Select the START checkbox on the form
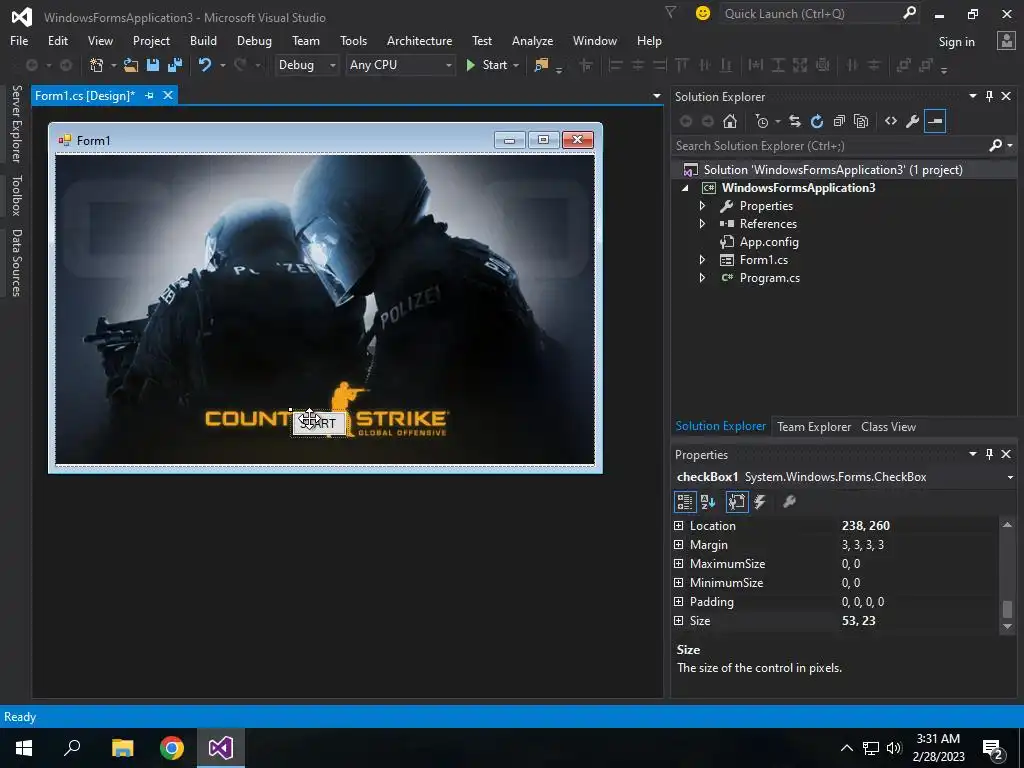1024x768 pixels. [319, 423]
